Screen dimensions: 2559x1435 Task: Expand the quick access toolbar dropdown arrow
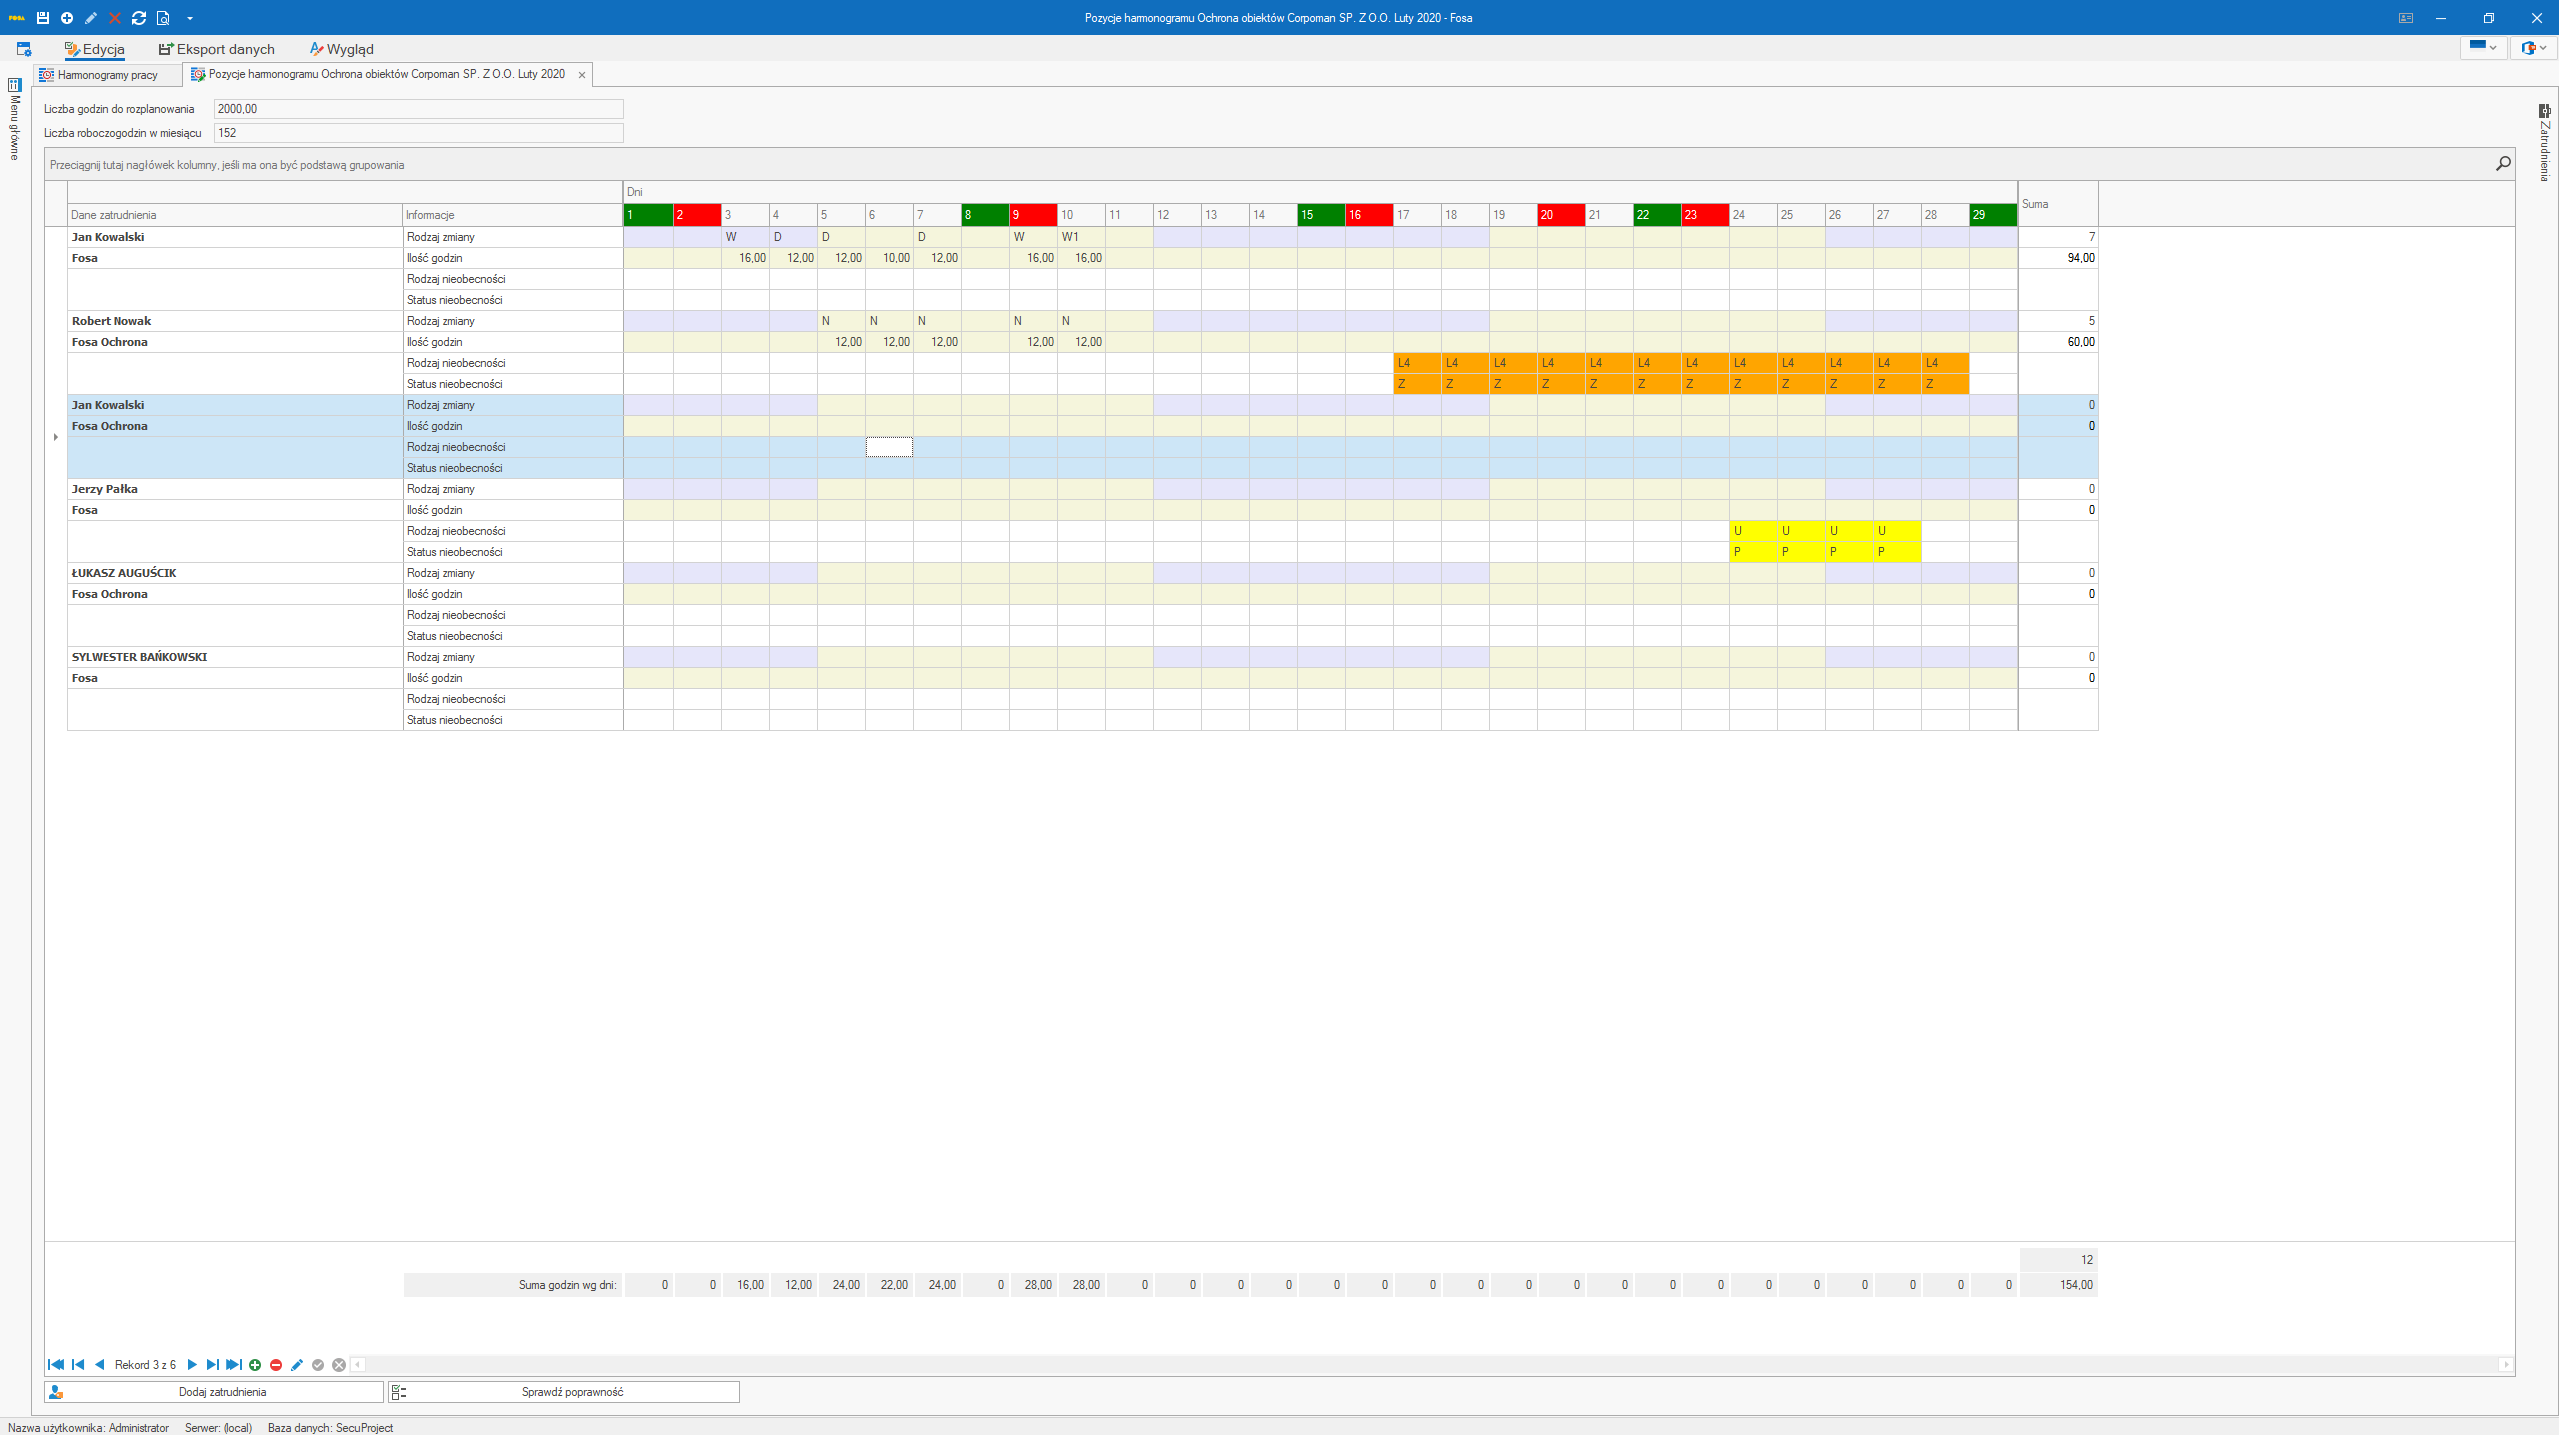click(190, 18)
